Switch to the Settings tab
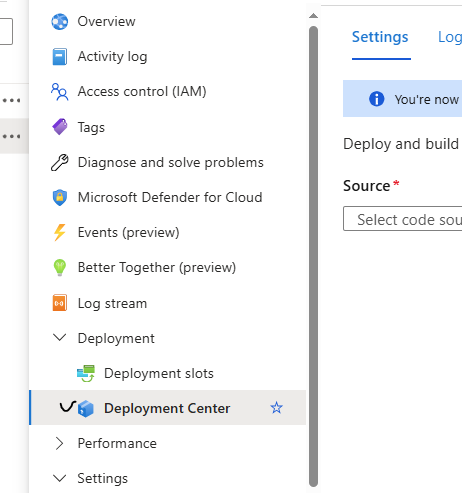This screenshot has width=462, height=493. pyautogui.click(x=380, y=37)
